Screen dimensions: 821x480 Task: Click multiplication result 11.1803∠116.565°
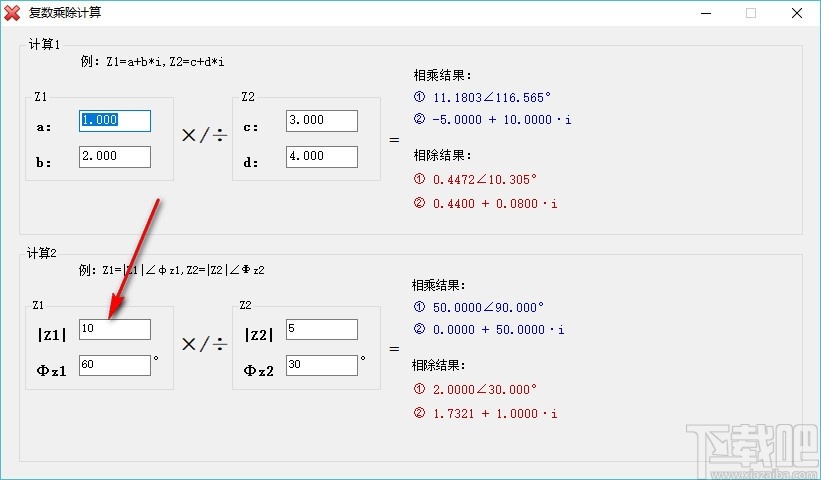click(491, 98)
